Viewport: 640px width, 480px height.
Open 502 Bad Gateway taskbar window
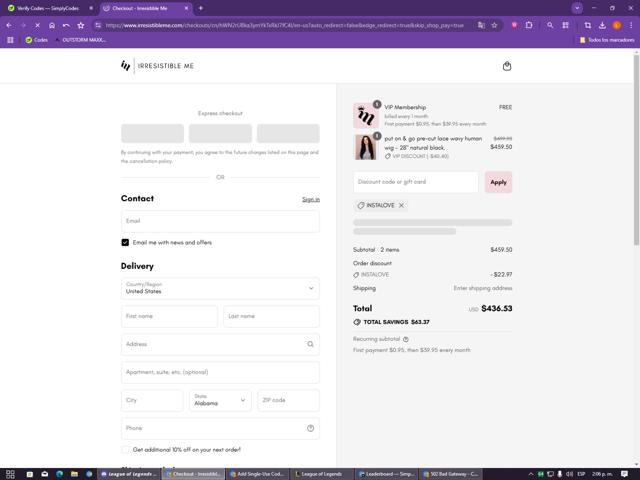pos(451,474)
